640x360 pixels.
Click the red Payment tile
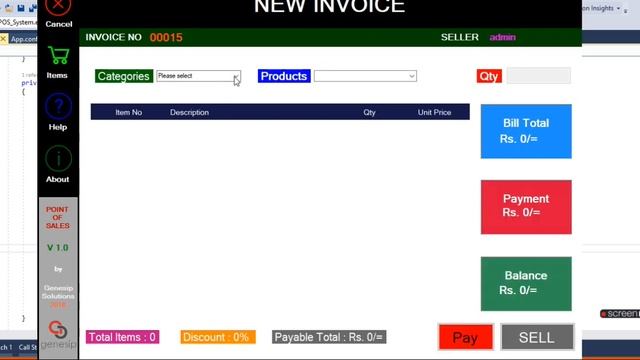click(526, 207)
